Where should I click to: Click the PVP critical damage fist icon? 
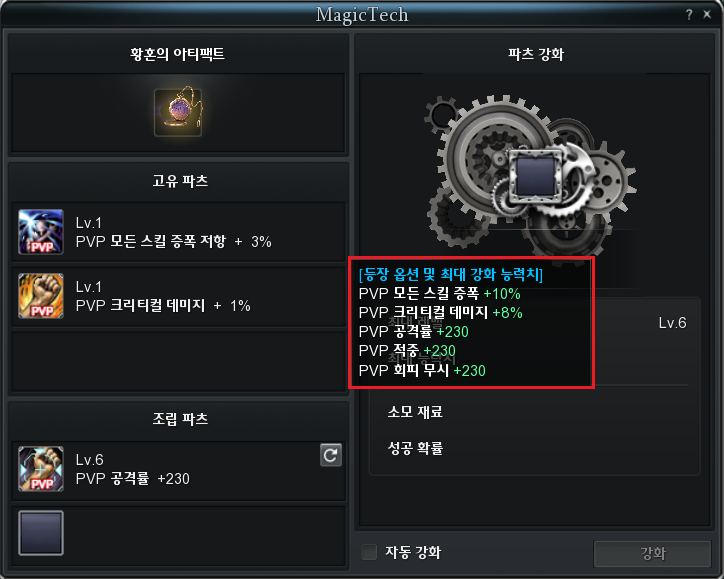[41, 296]
